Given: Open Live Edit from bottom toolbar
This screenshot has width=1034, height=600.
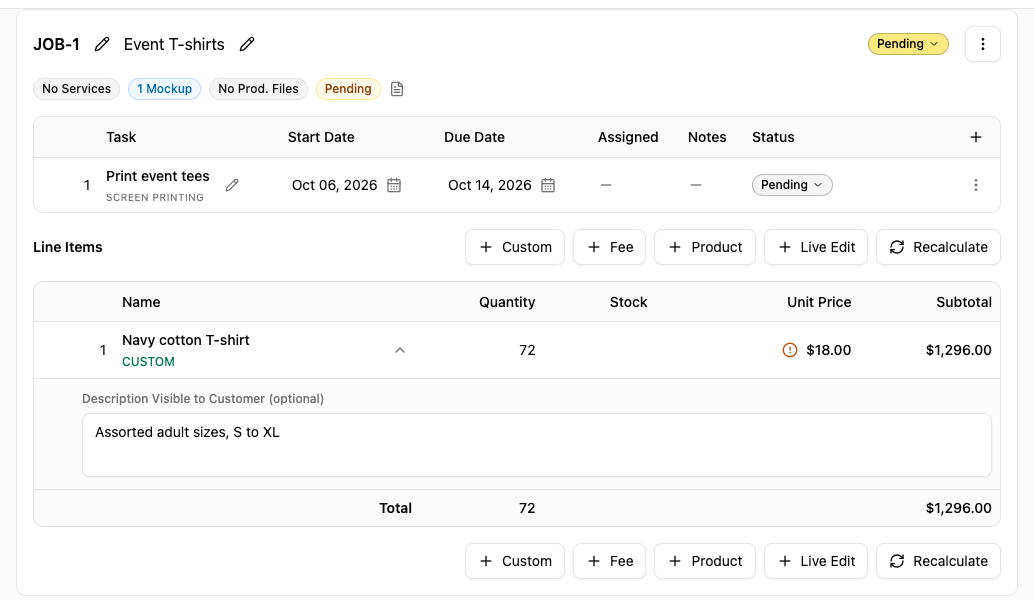Looking at the screenshot, I should (x=816, y=561).
